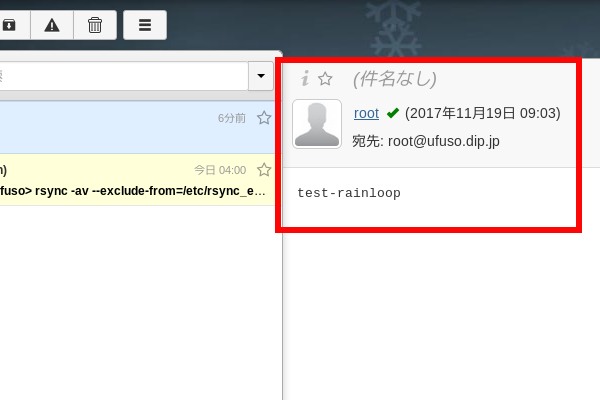Viewport: 600px width, 400px height.
Task: Expand the search box dropdown arrow
Action: click(x=263, y=76)
